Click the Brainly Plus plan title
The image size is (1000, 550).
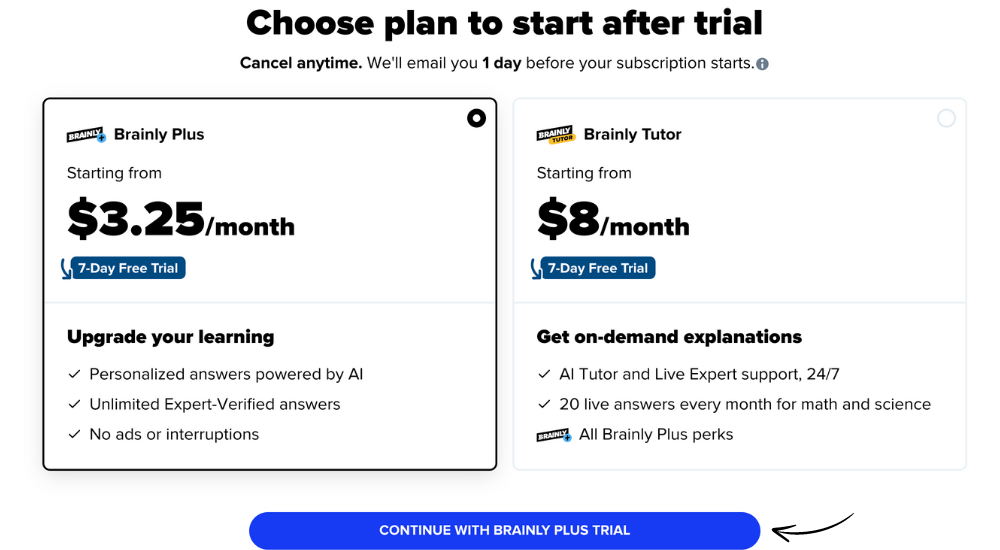coord(159,135)
